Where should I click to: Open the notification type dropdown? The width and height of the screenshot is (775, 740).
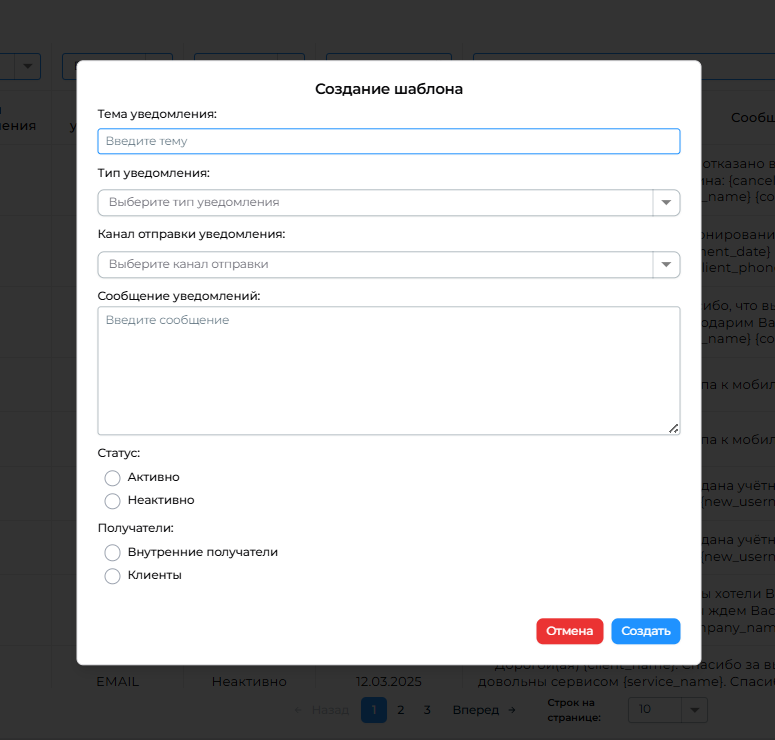point(375,202)
